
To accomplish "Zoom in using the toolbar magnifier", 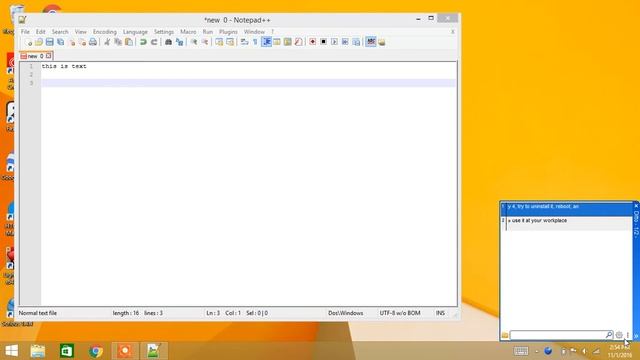I will (x=194, y=42).
